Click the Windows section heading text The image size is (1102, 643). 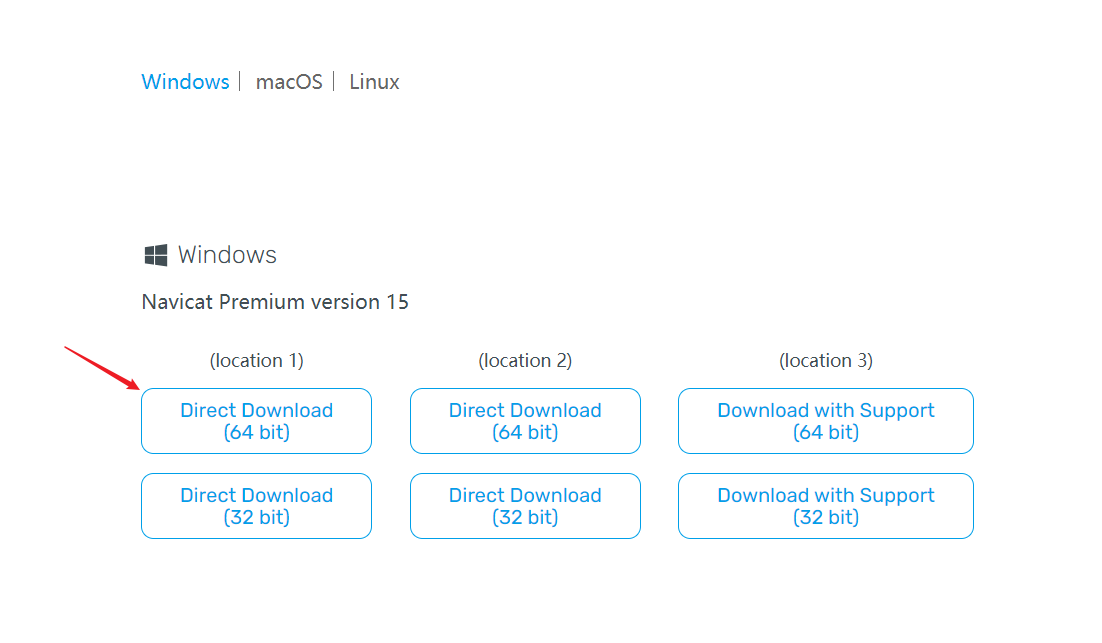click(x=227, y=255)
